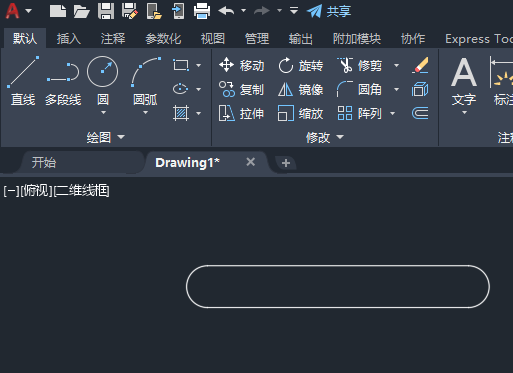
Task: Select the 阵列 array tool
Action: coord(359,113)
